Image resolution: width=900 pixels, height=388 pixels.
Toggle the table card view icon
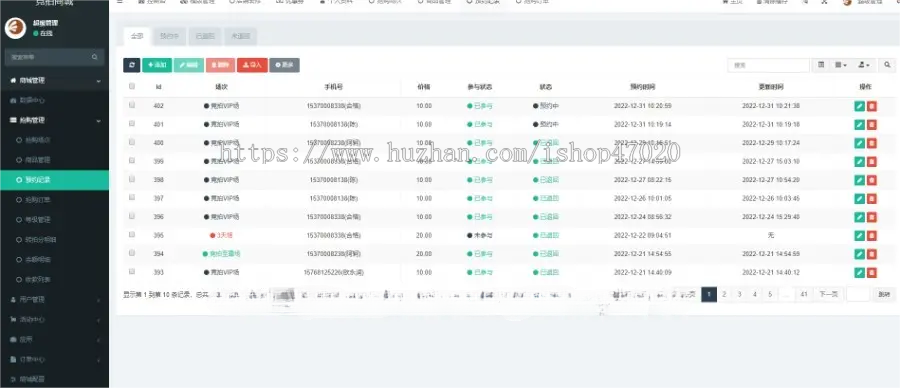(821, 65)
